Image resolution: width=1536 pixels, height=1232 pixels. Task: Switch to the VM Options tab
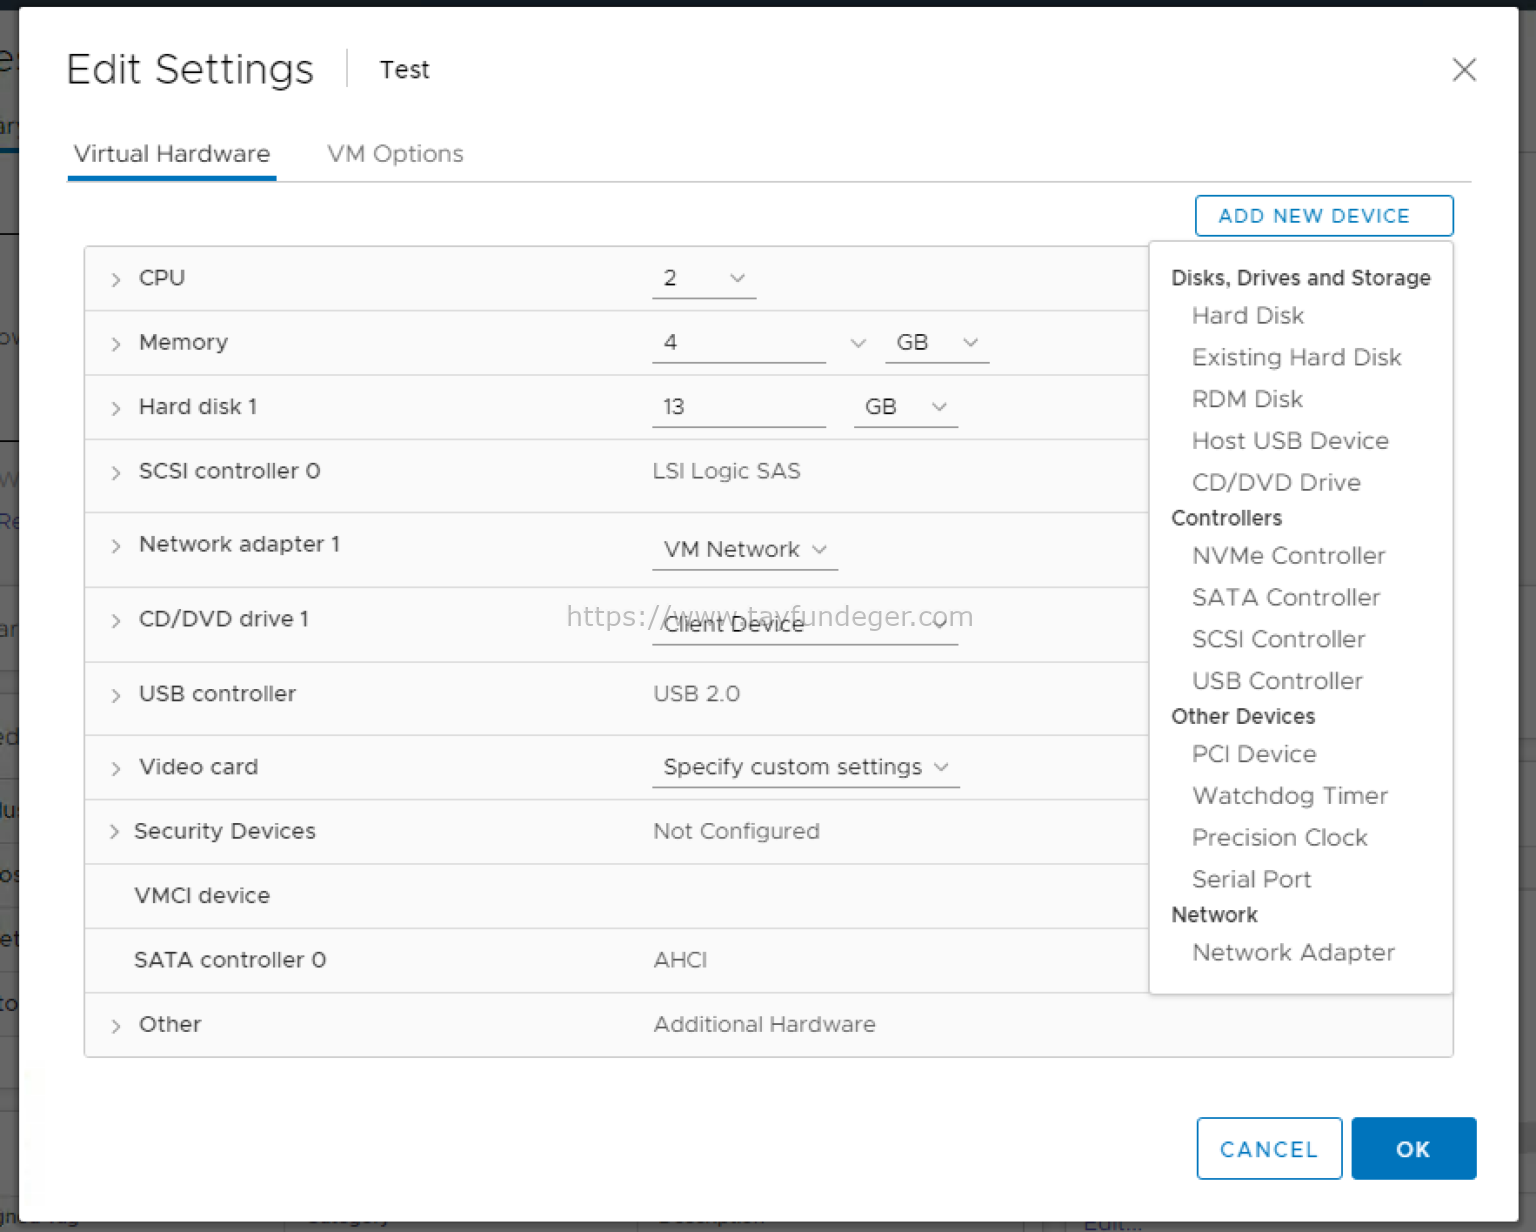394,153
